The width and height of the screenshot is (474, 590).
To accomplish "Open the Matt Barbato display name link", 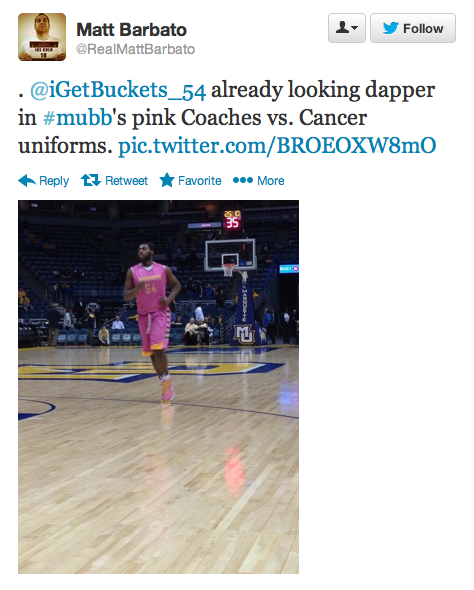I will (x=131, y=30).
